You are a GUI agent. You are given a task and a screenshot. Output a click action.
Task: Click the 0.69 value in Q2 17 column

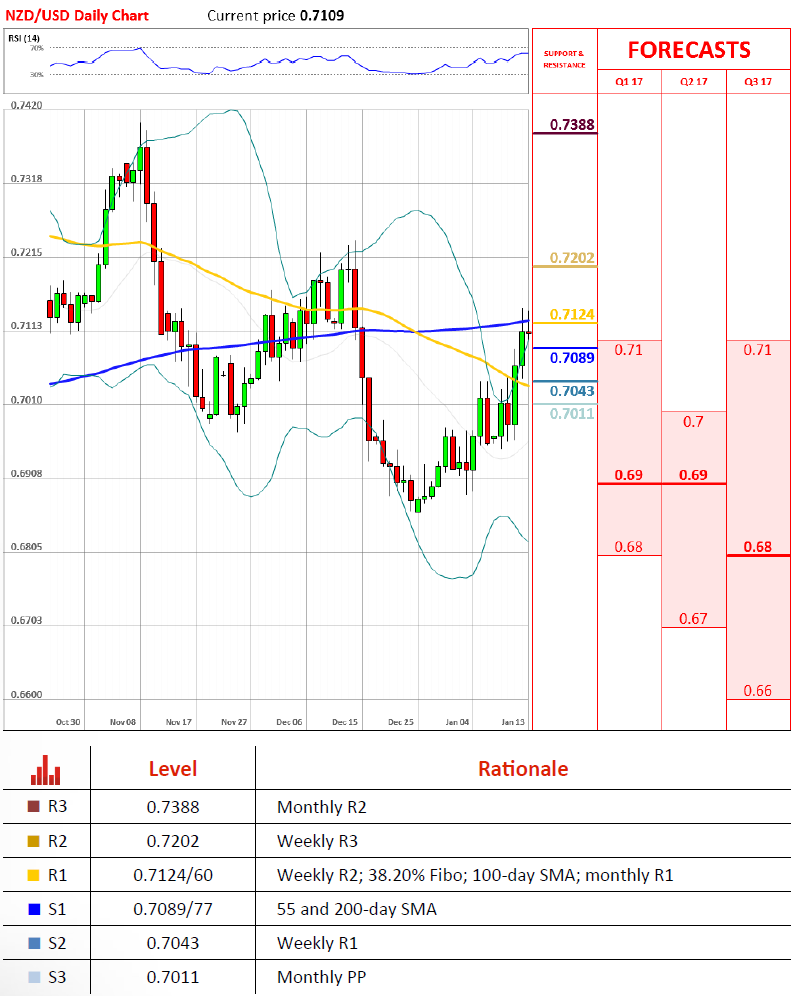[693, 475]
